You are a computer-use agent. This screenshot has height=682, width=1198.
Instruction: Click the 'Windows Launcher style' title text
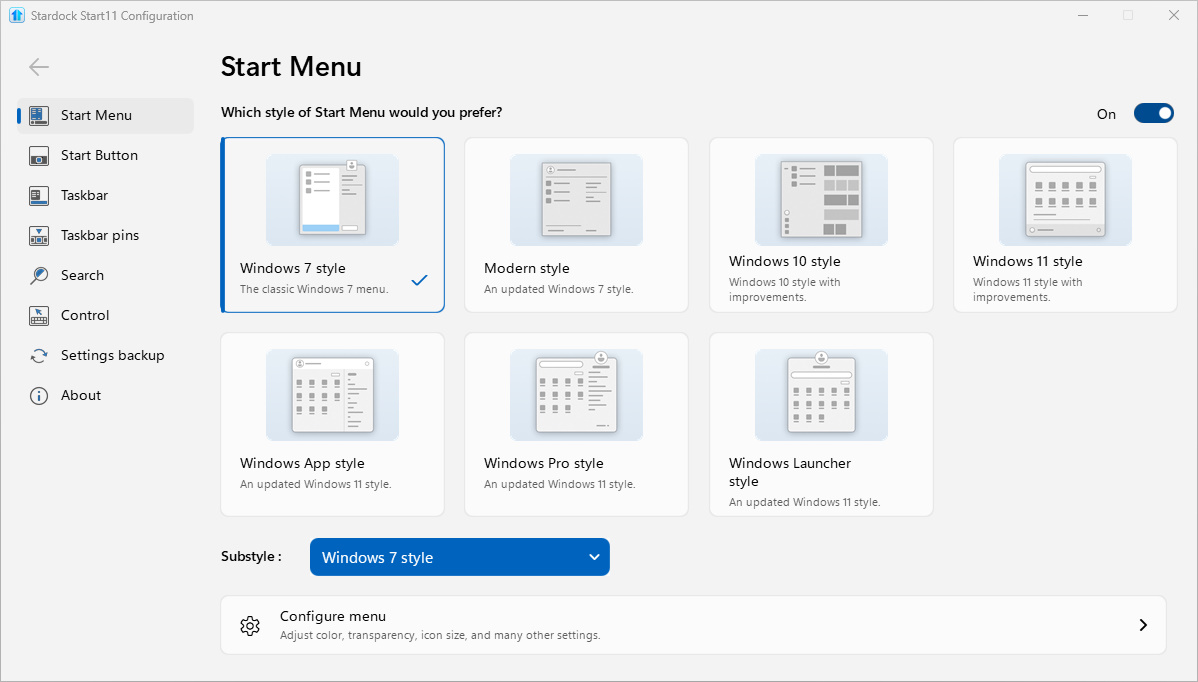pos(790,472)
